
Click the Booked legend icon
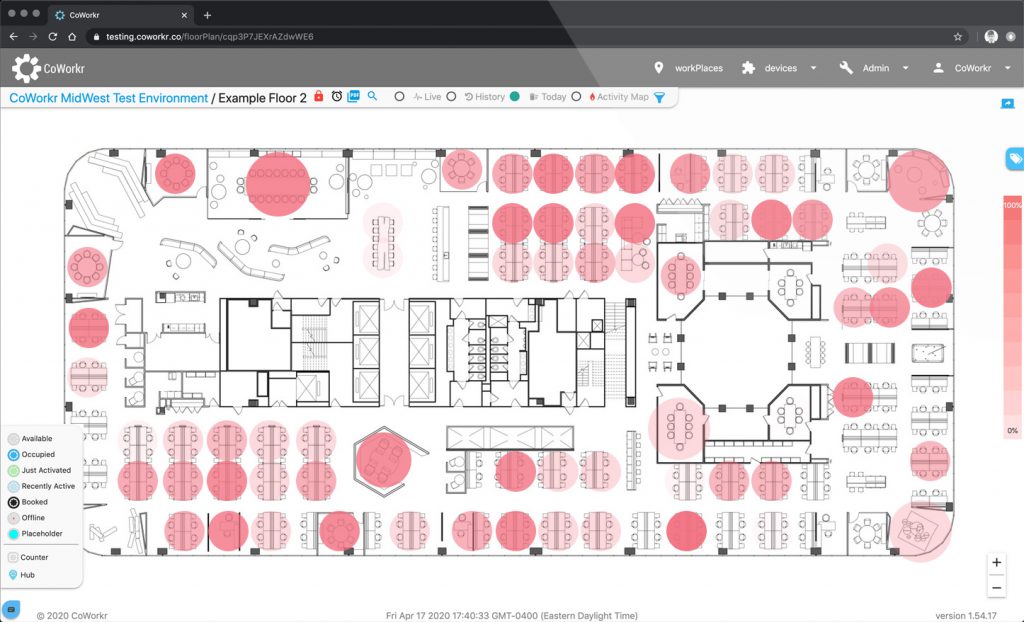coord(13,502)
